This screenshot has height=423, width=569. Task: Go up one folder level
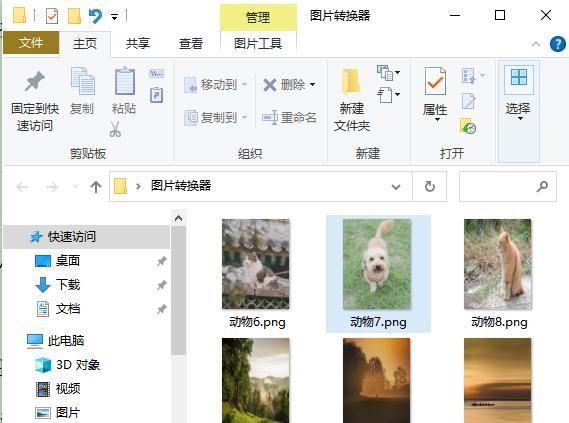click(96, 187)
